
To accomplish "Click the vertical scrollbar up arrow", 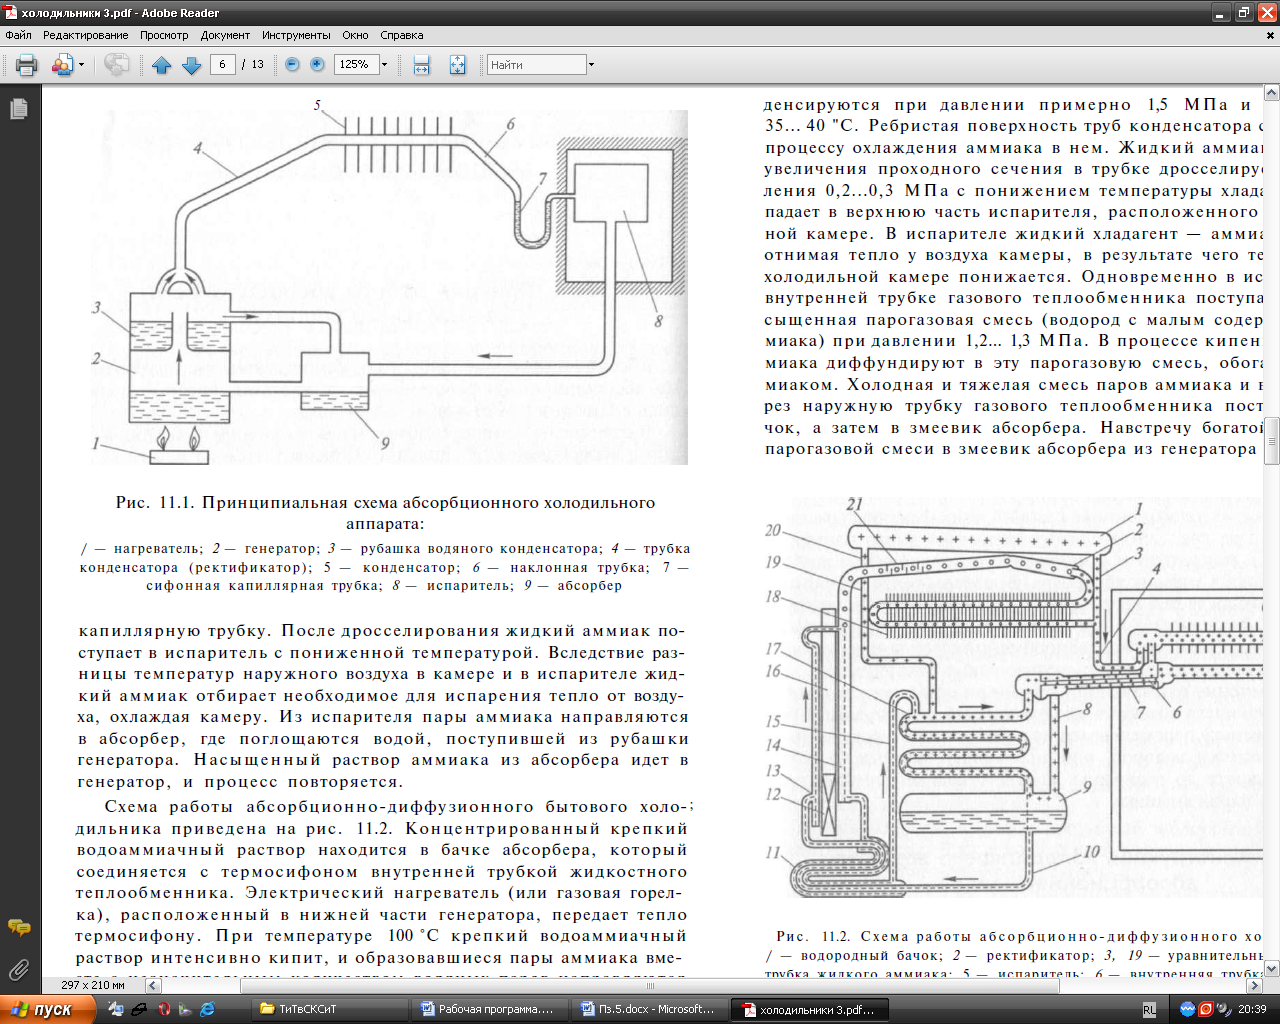I will click(1272, 93).
